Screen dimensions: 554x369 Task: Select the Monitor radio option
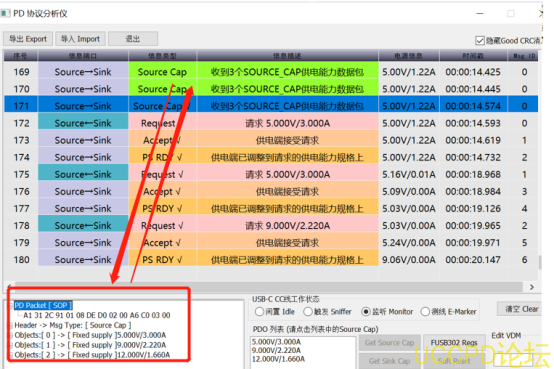(x=366, y=311)
